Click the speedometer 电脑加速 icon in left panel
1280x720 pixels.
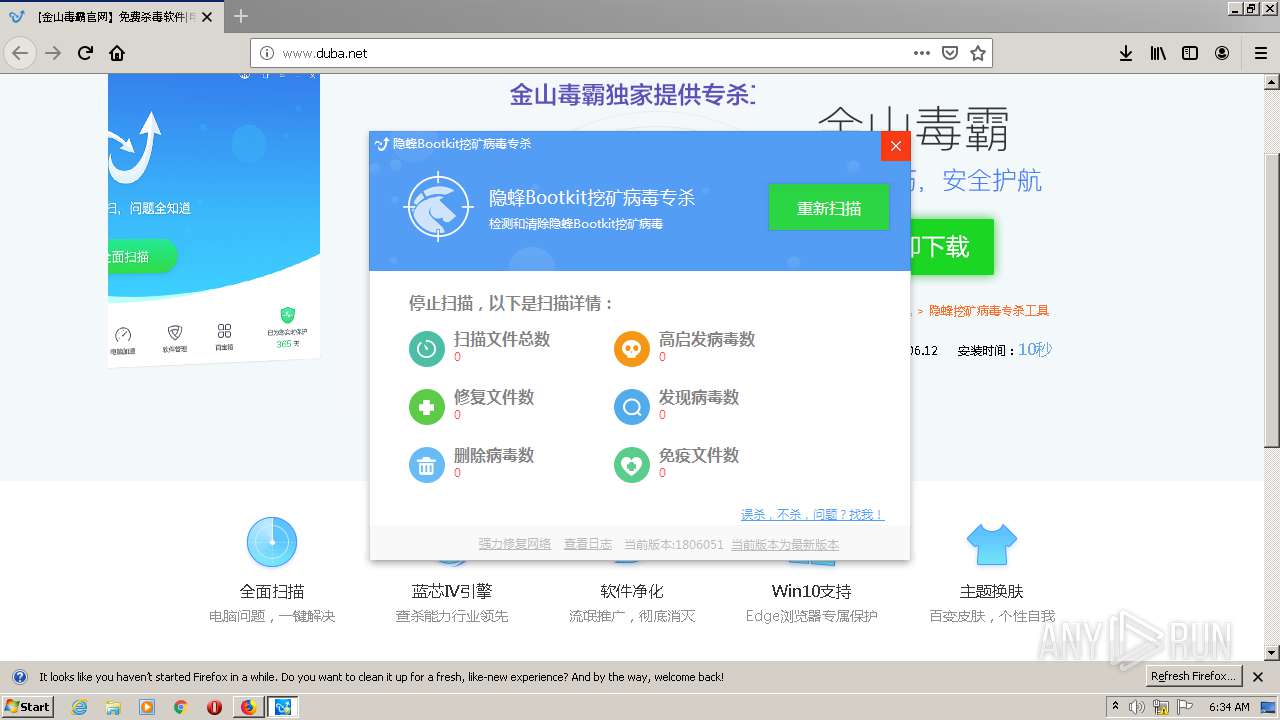[x=123, y=335]
